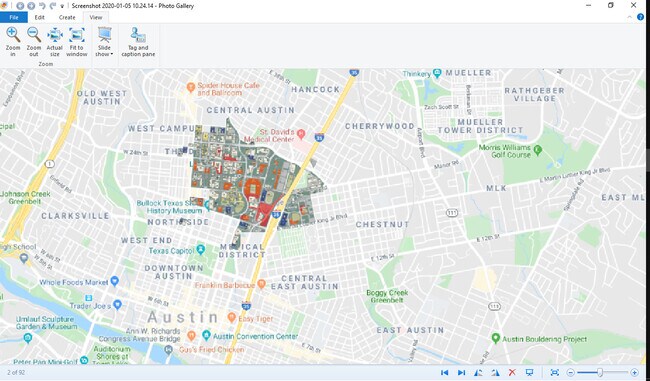Rotate photo right (clockwise)

[495, 373]
